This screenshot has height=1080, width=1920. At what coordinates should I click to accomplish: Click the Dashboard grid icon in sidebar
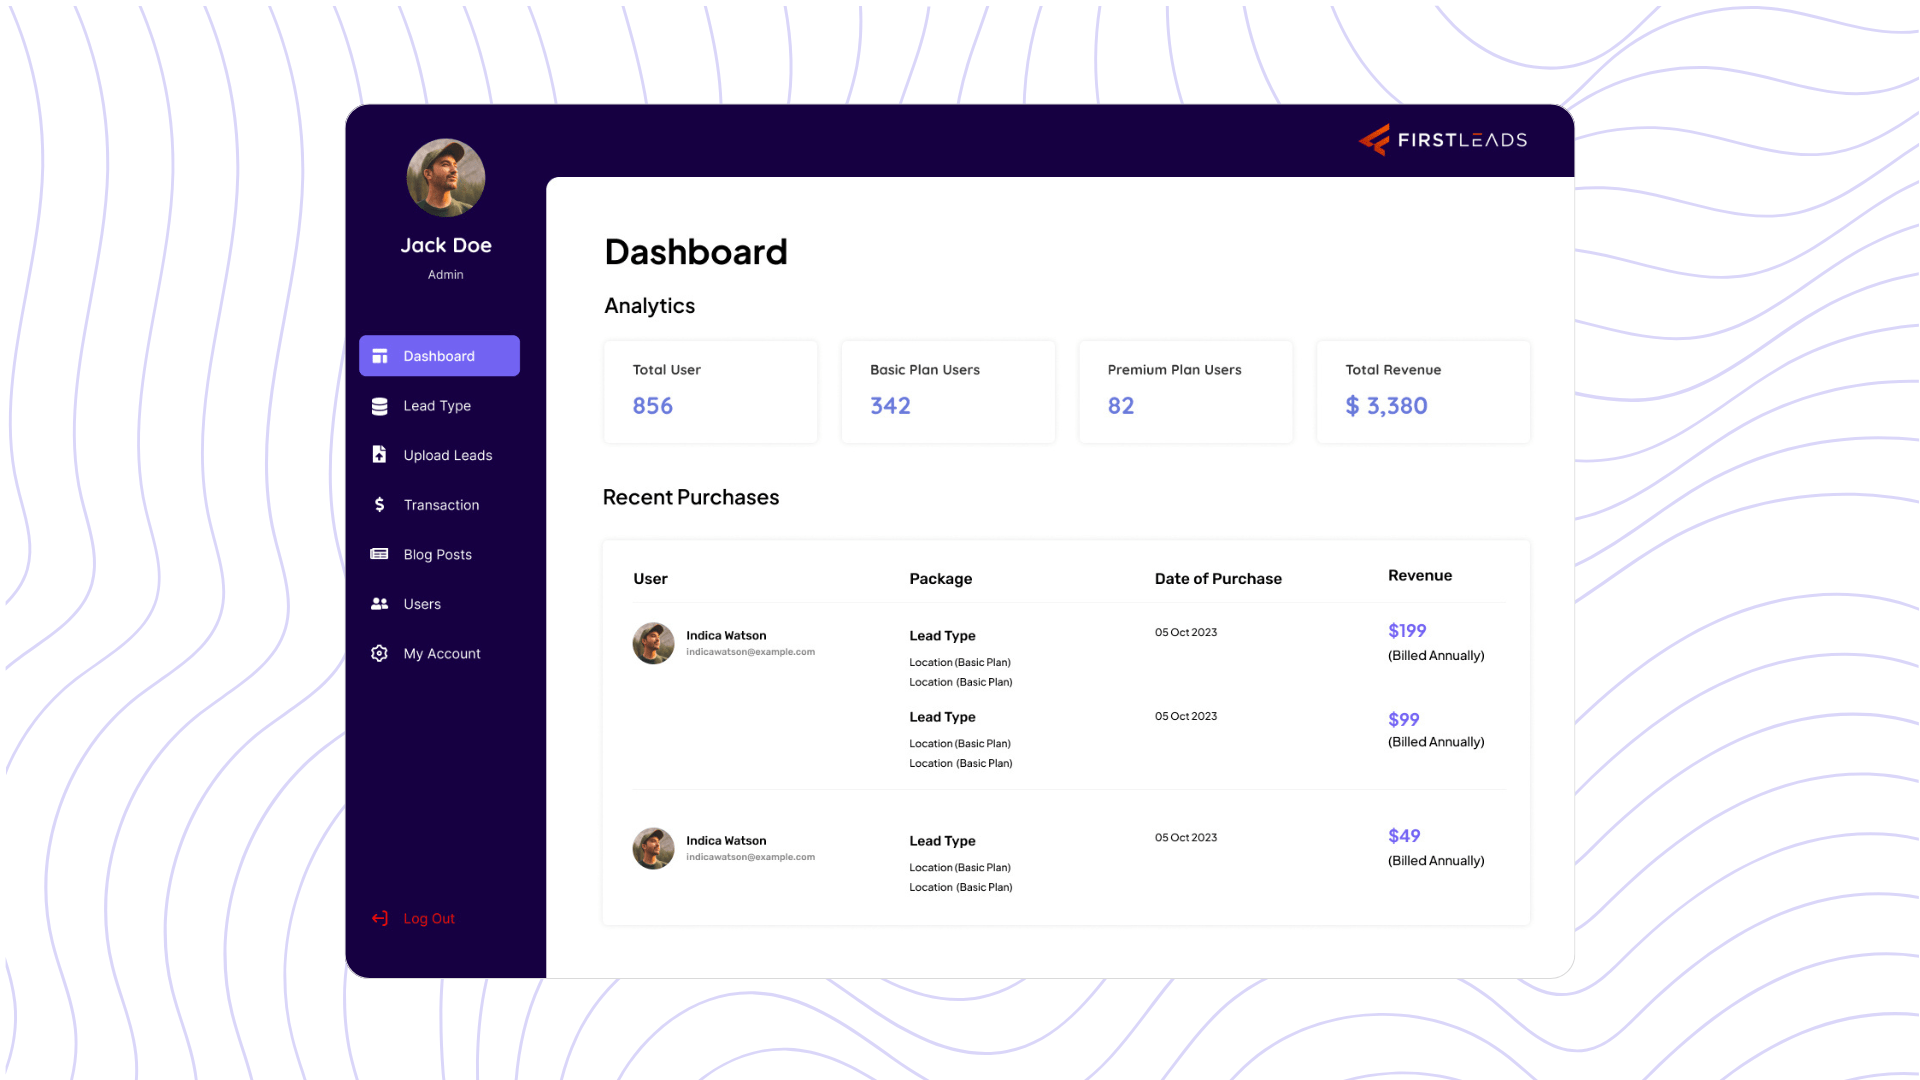(380, 356)
